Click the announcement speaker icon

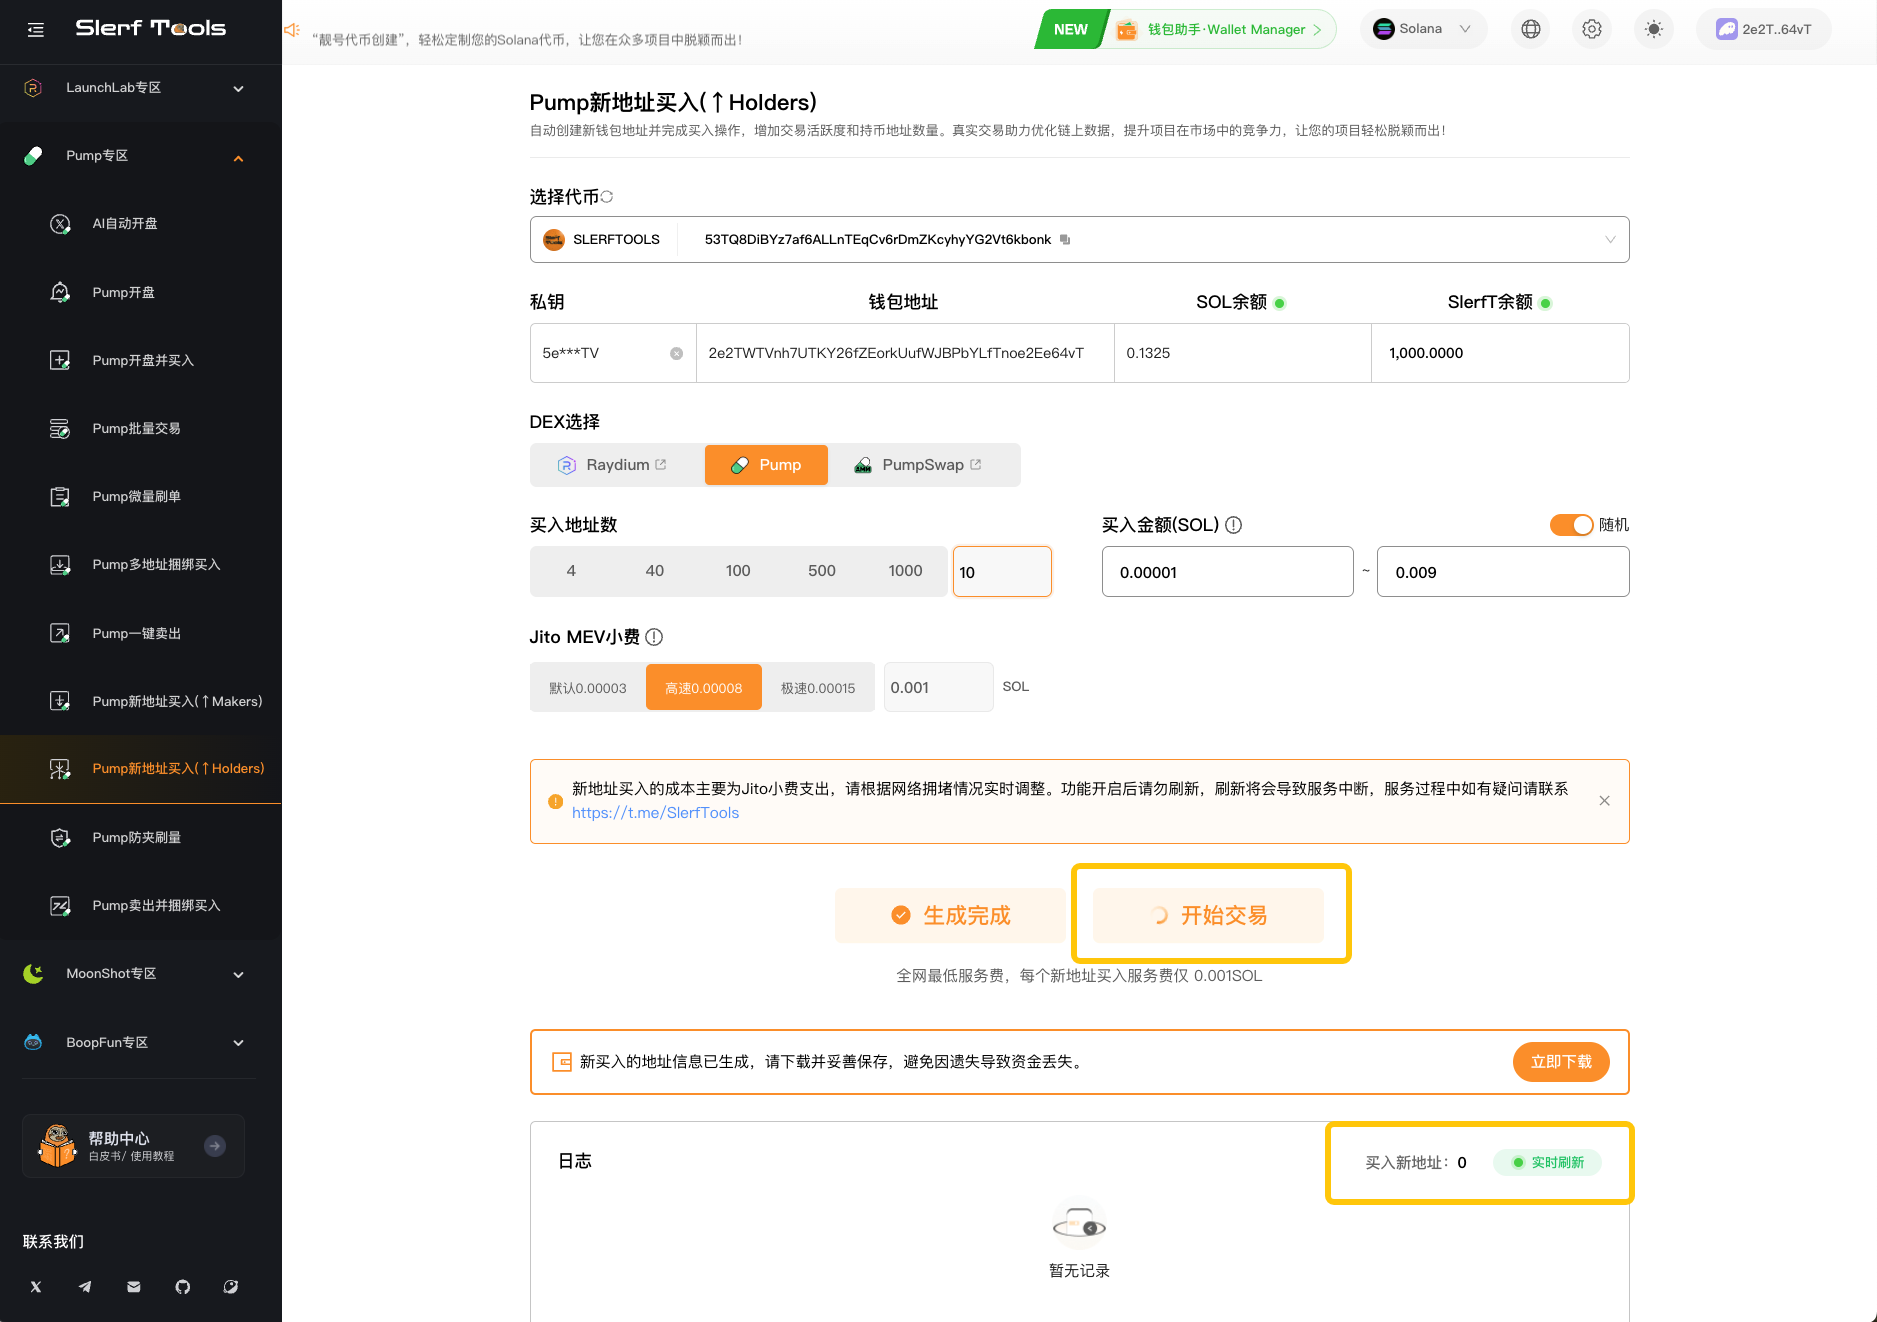(x=292, y=30)
